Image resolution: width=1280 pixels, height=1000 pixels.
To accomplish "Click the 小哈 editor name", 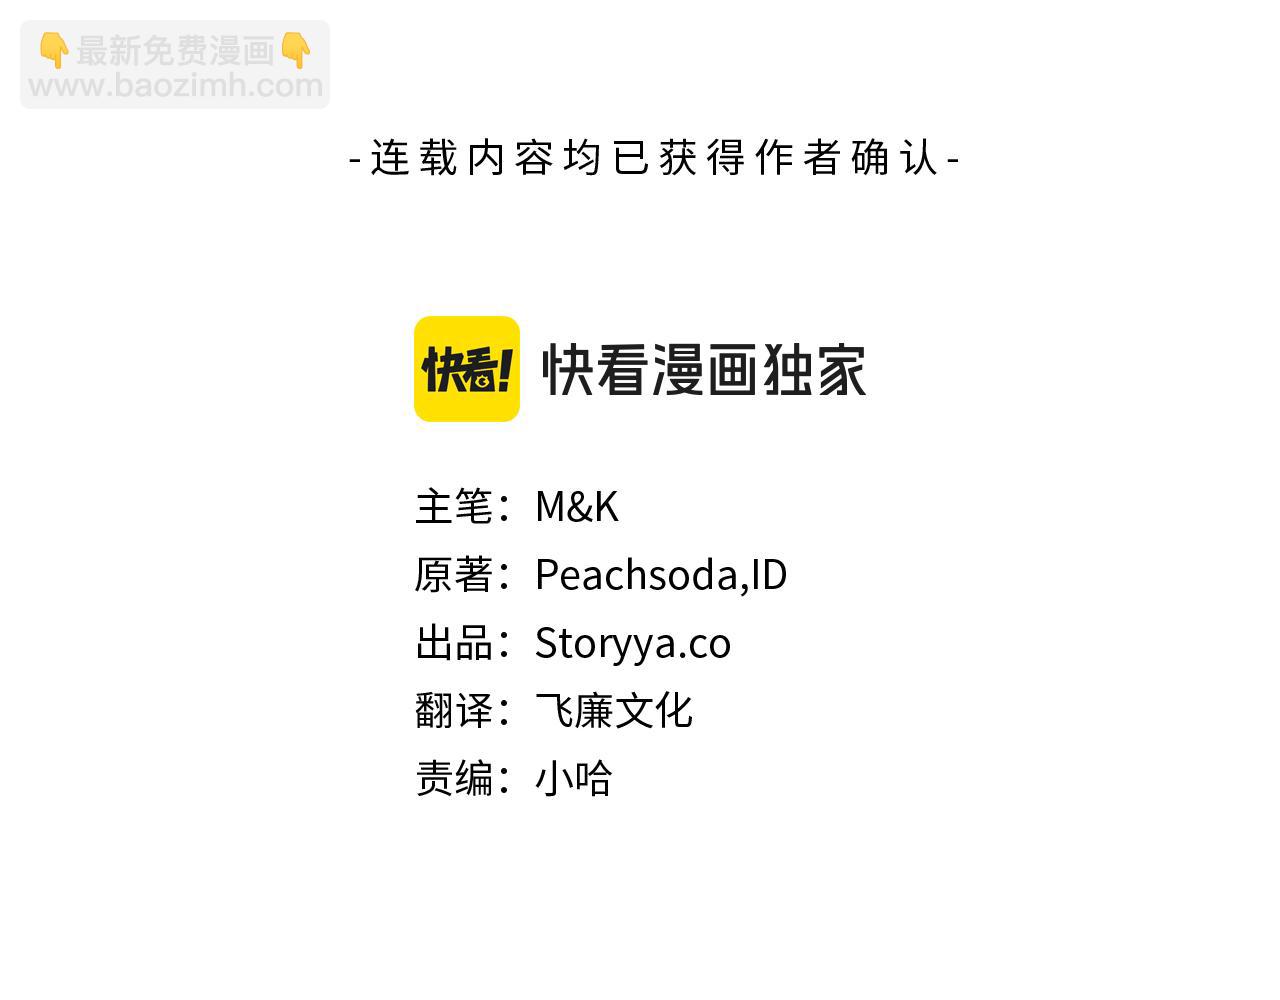I will 574,778.
